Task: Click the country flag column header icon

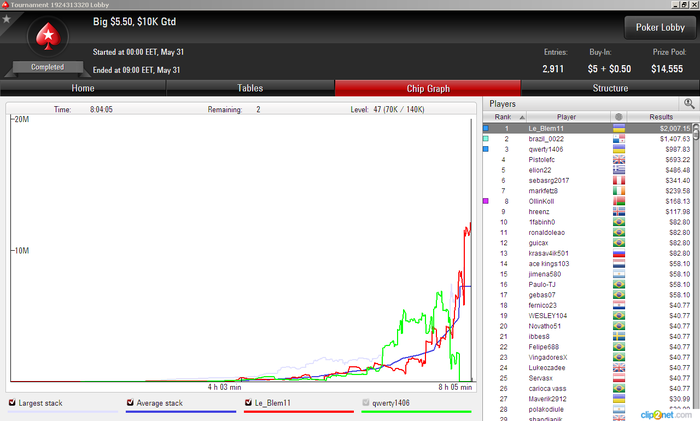Action: tap(618, 117)
